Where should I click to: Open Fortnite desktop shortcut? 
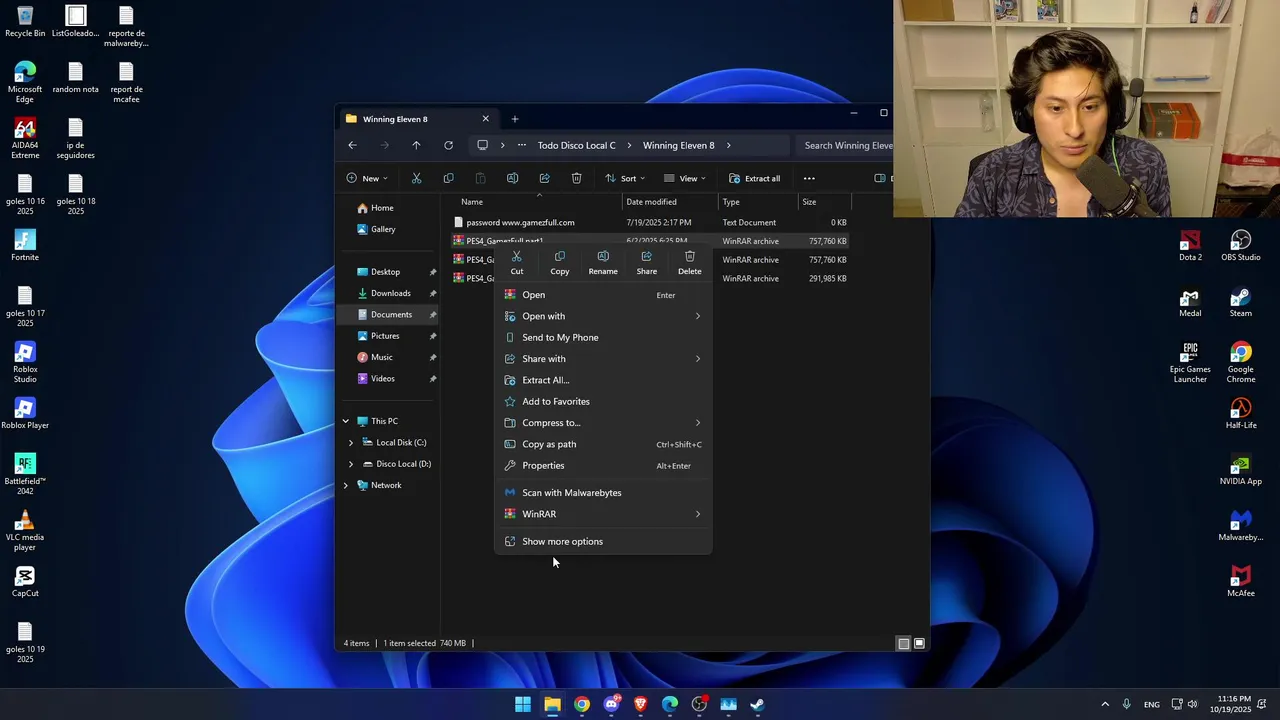click(x=25, y=246)
